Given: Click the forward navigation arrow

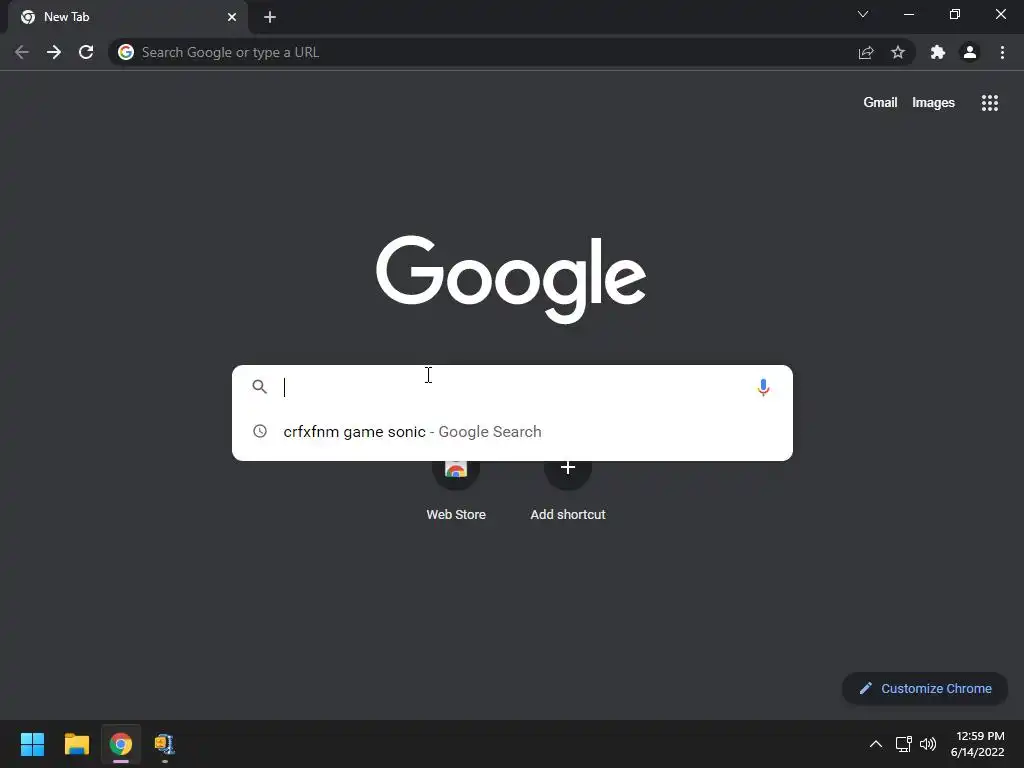Looking at the screenshot, I should click(54, 52).
